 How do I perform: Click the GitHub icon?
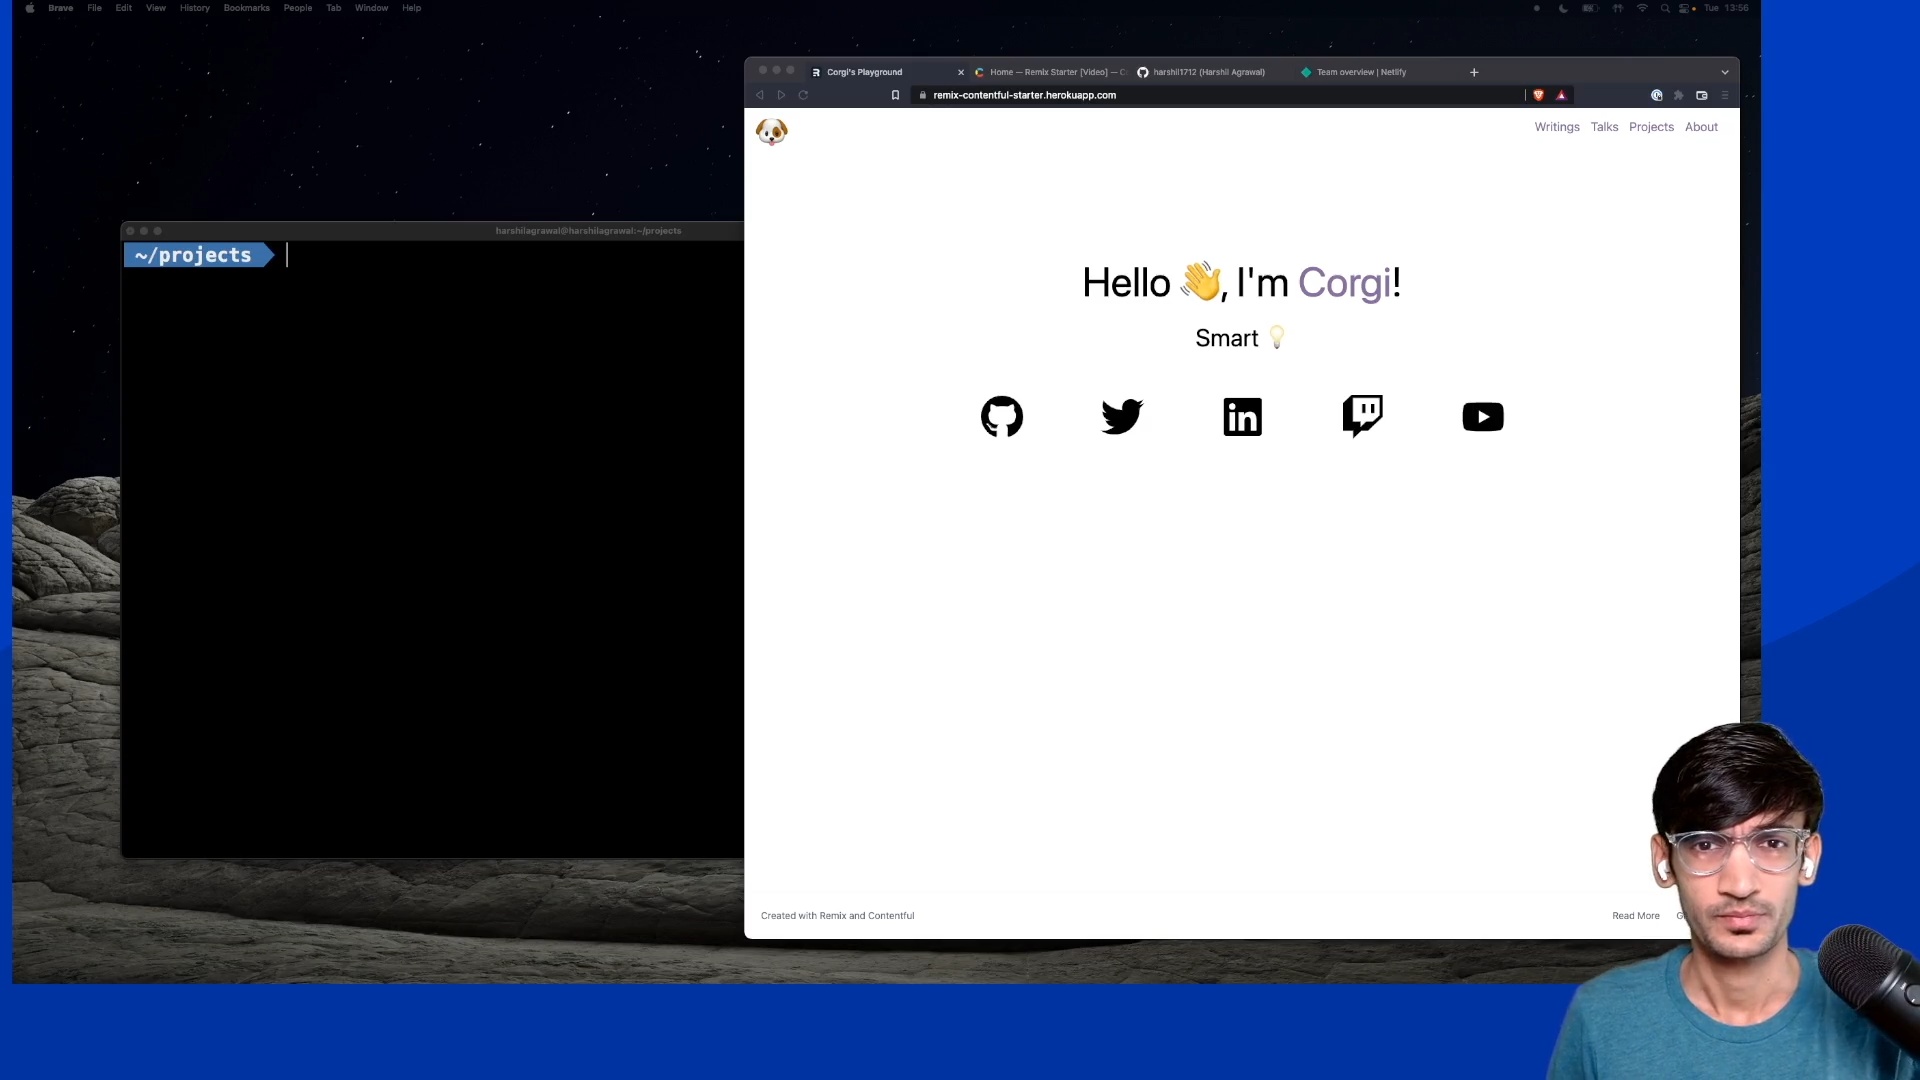pos(1001,415)
